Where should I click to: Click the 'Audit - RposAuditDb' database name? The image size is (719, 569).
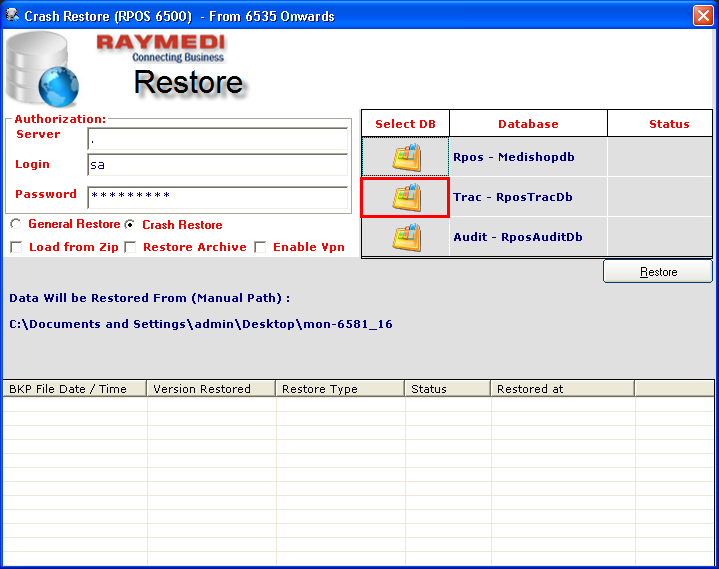pyautogui.click(x=518, y=237)
